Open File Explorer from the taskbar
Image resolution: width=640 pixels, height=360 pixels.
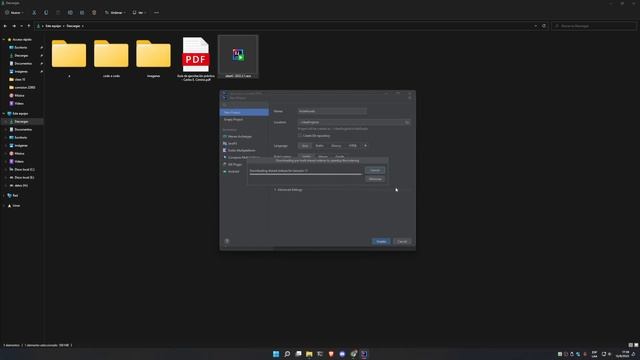(x=309, y=354)
